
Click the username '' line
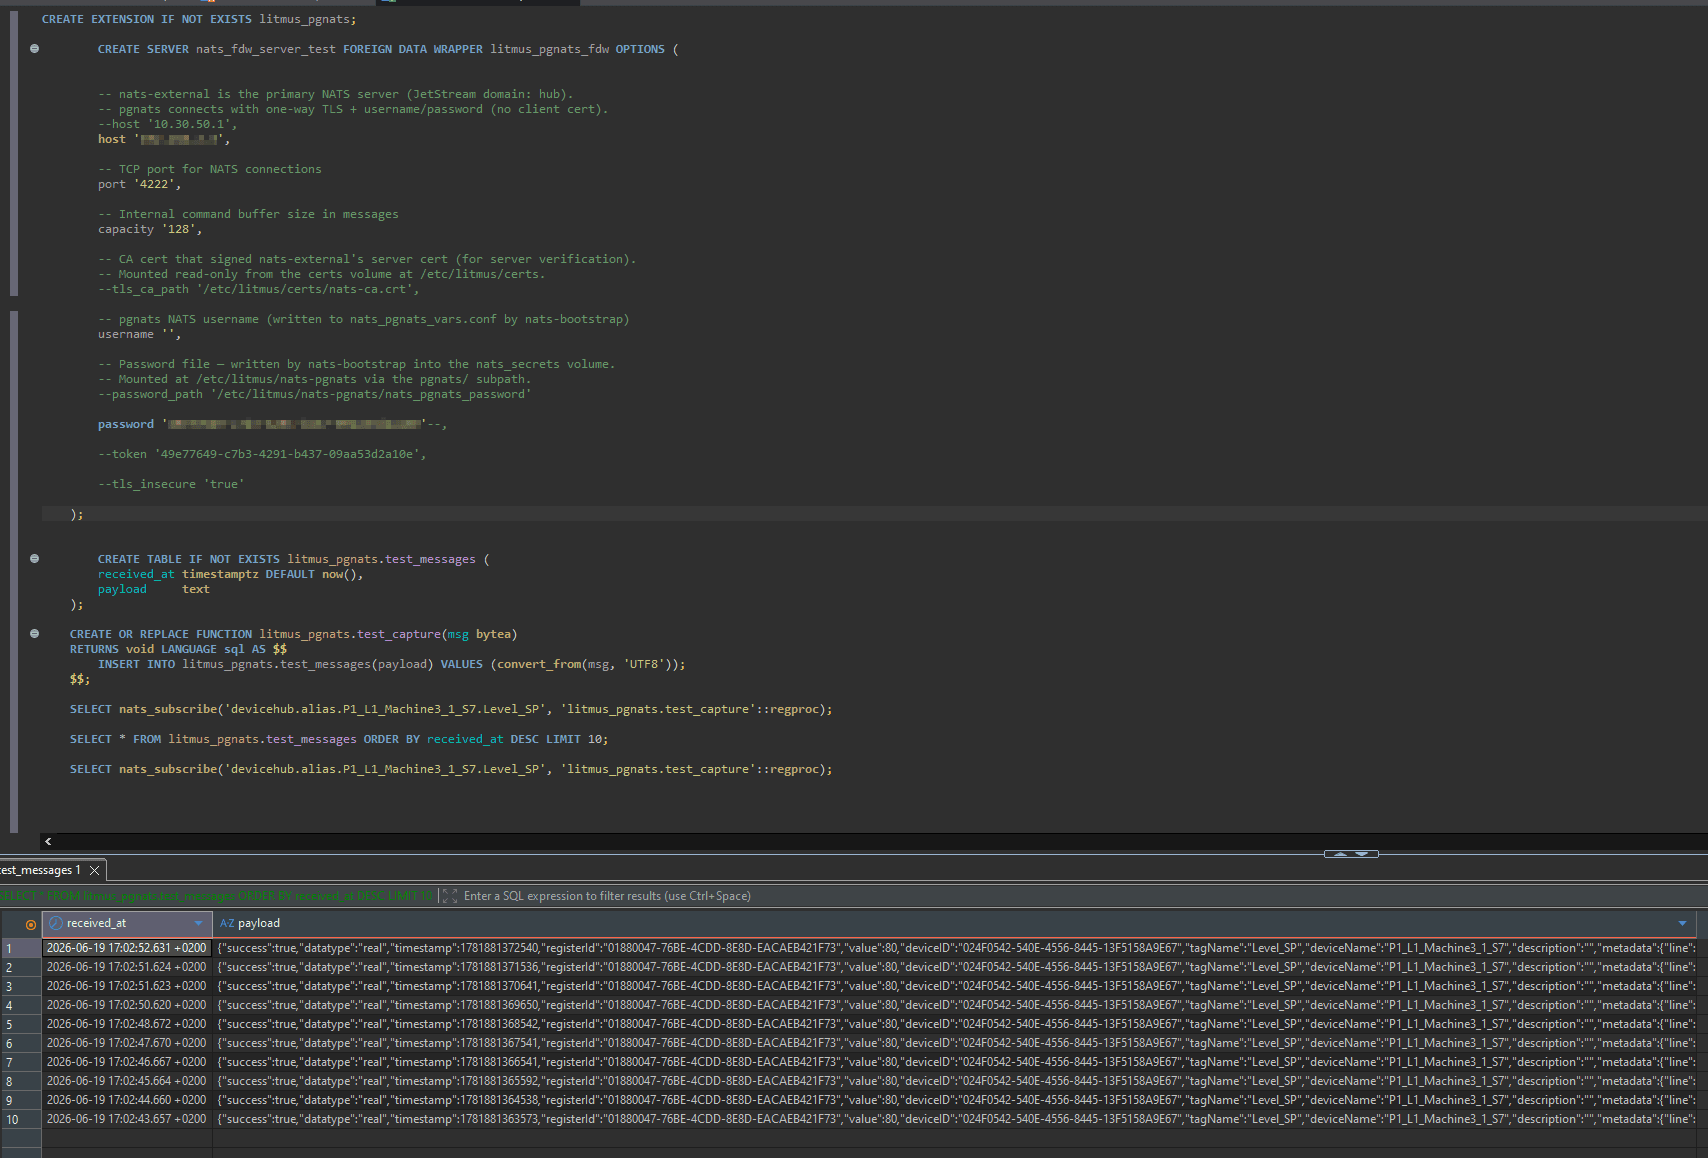tap(139, 334)
